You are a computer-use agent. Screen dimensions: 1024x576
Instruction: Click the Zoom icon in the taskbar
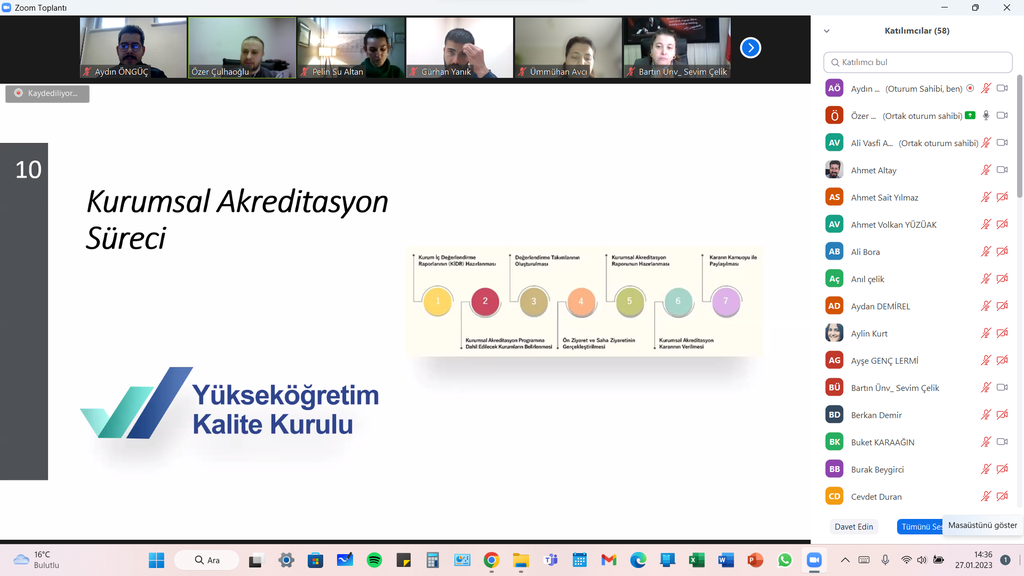814,560
